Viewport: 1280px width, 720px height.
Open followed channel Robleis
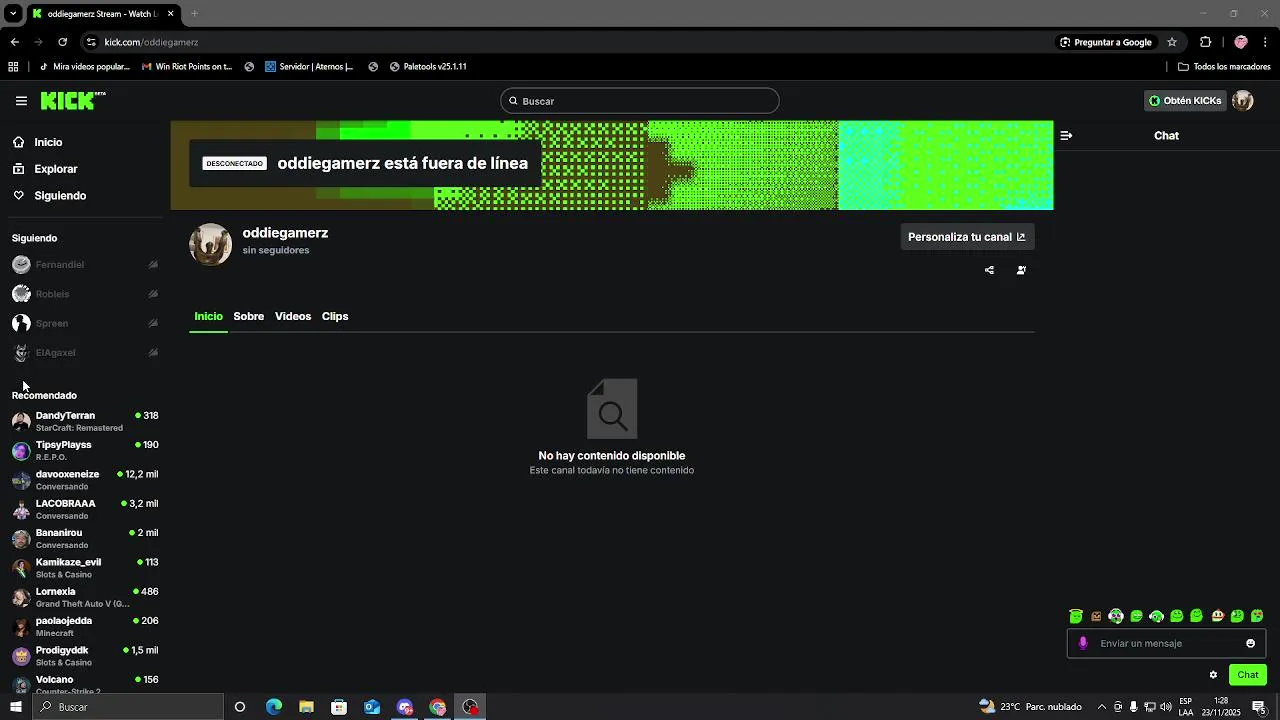[x=85, y=294]
